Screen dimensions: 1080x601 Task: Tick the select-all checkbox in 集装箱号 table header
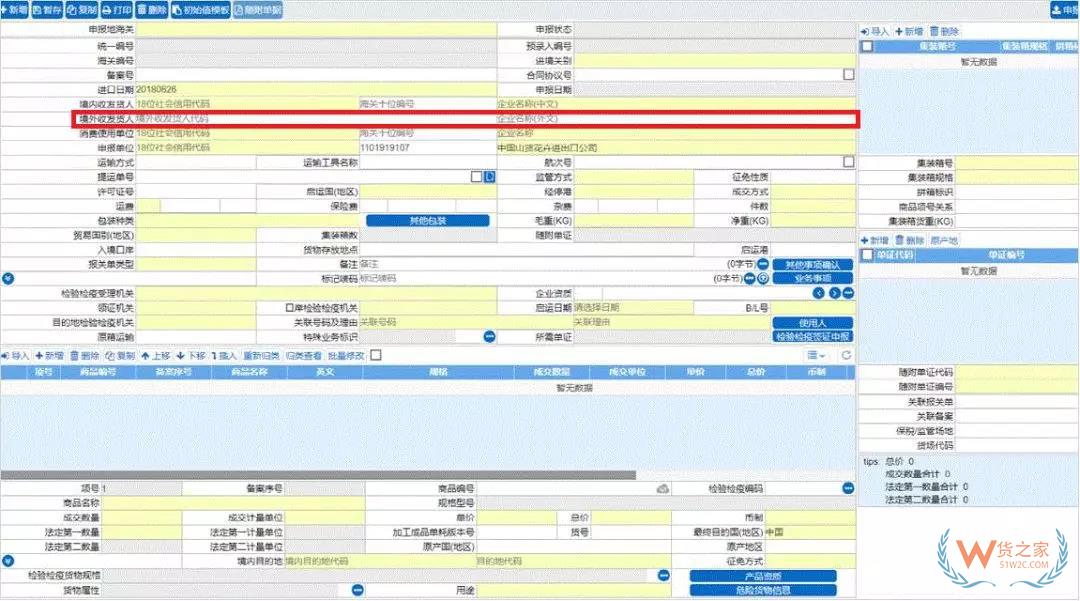pos(867,46)
